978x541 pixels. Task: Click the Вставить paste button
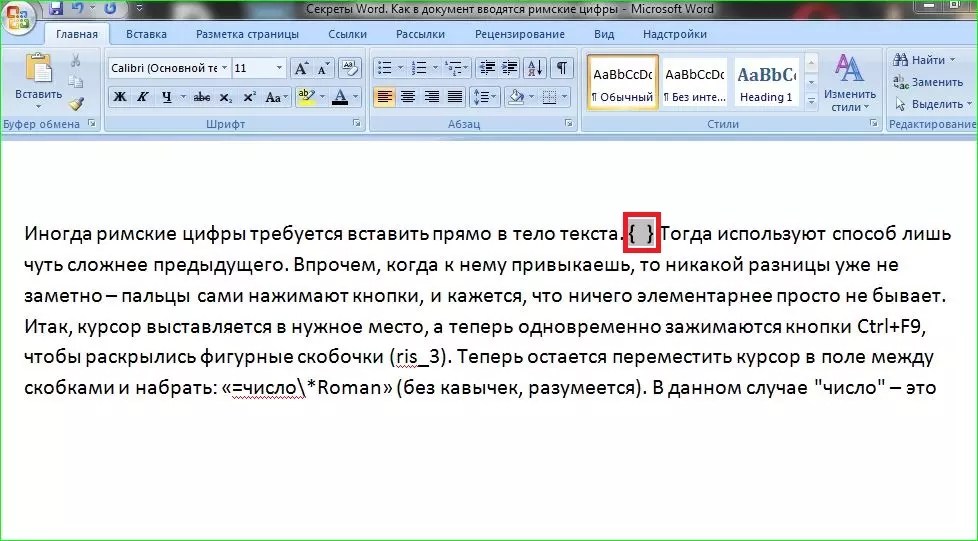click(38, 79)
